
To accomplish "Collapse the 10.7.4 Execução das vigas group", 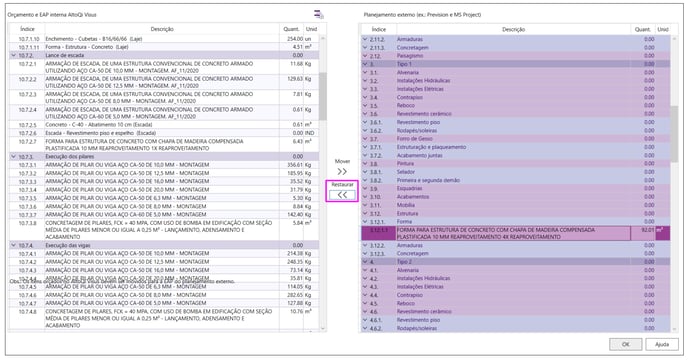I will click(14, 245).
